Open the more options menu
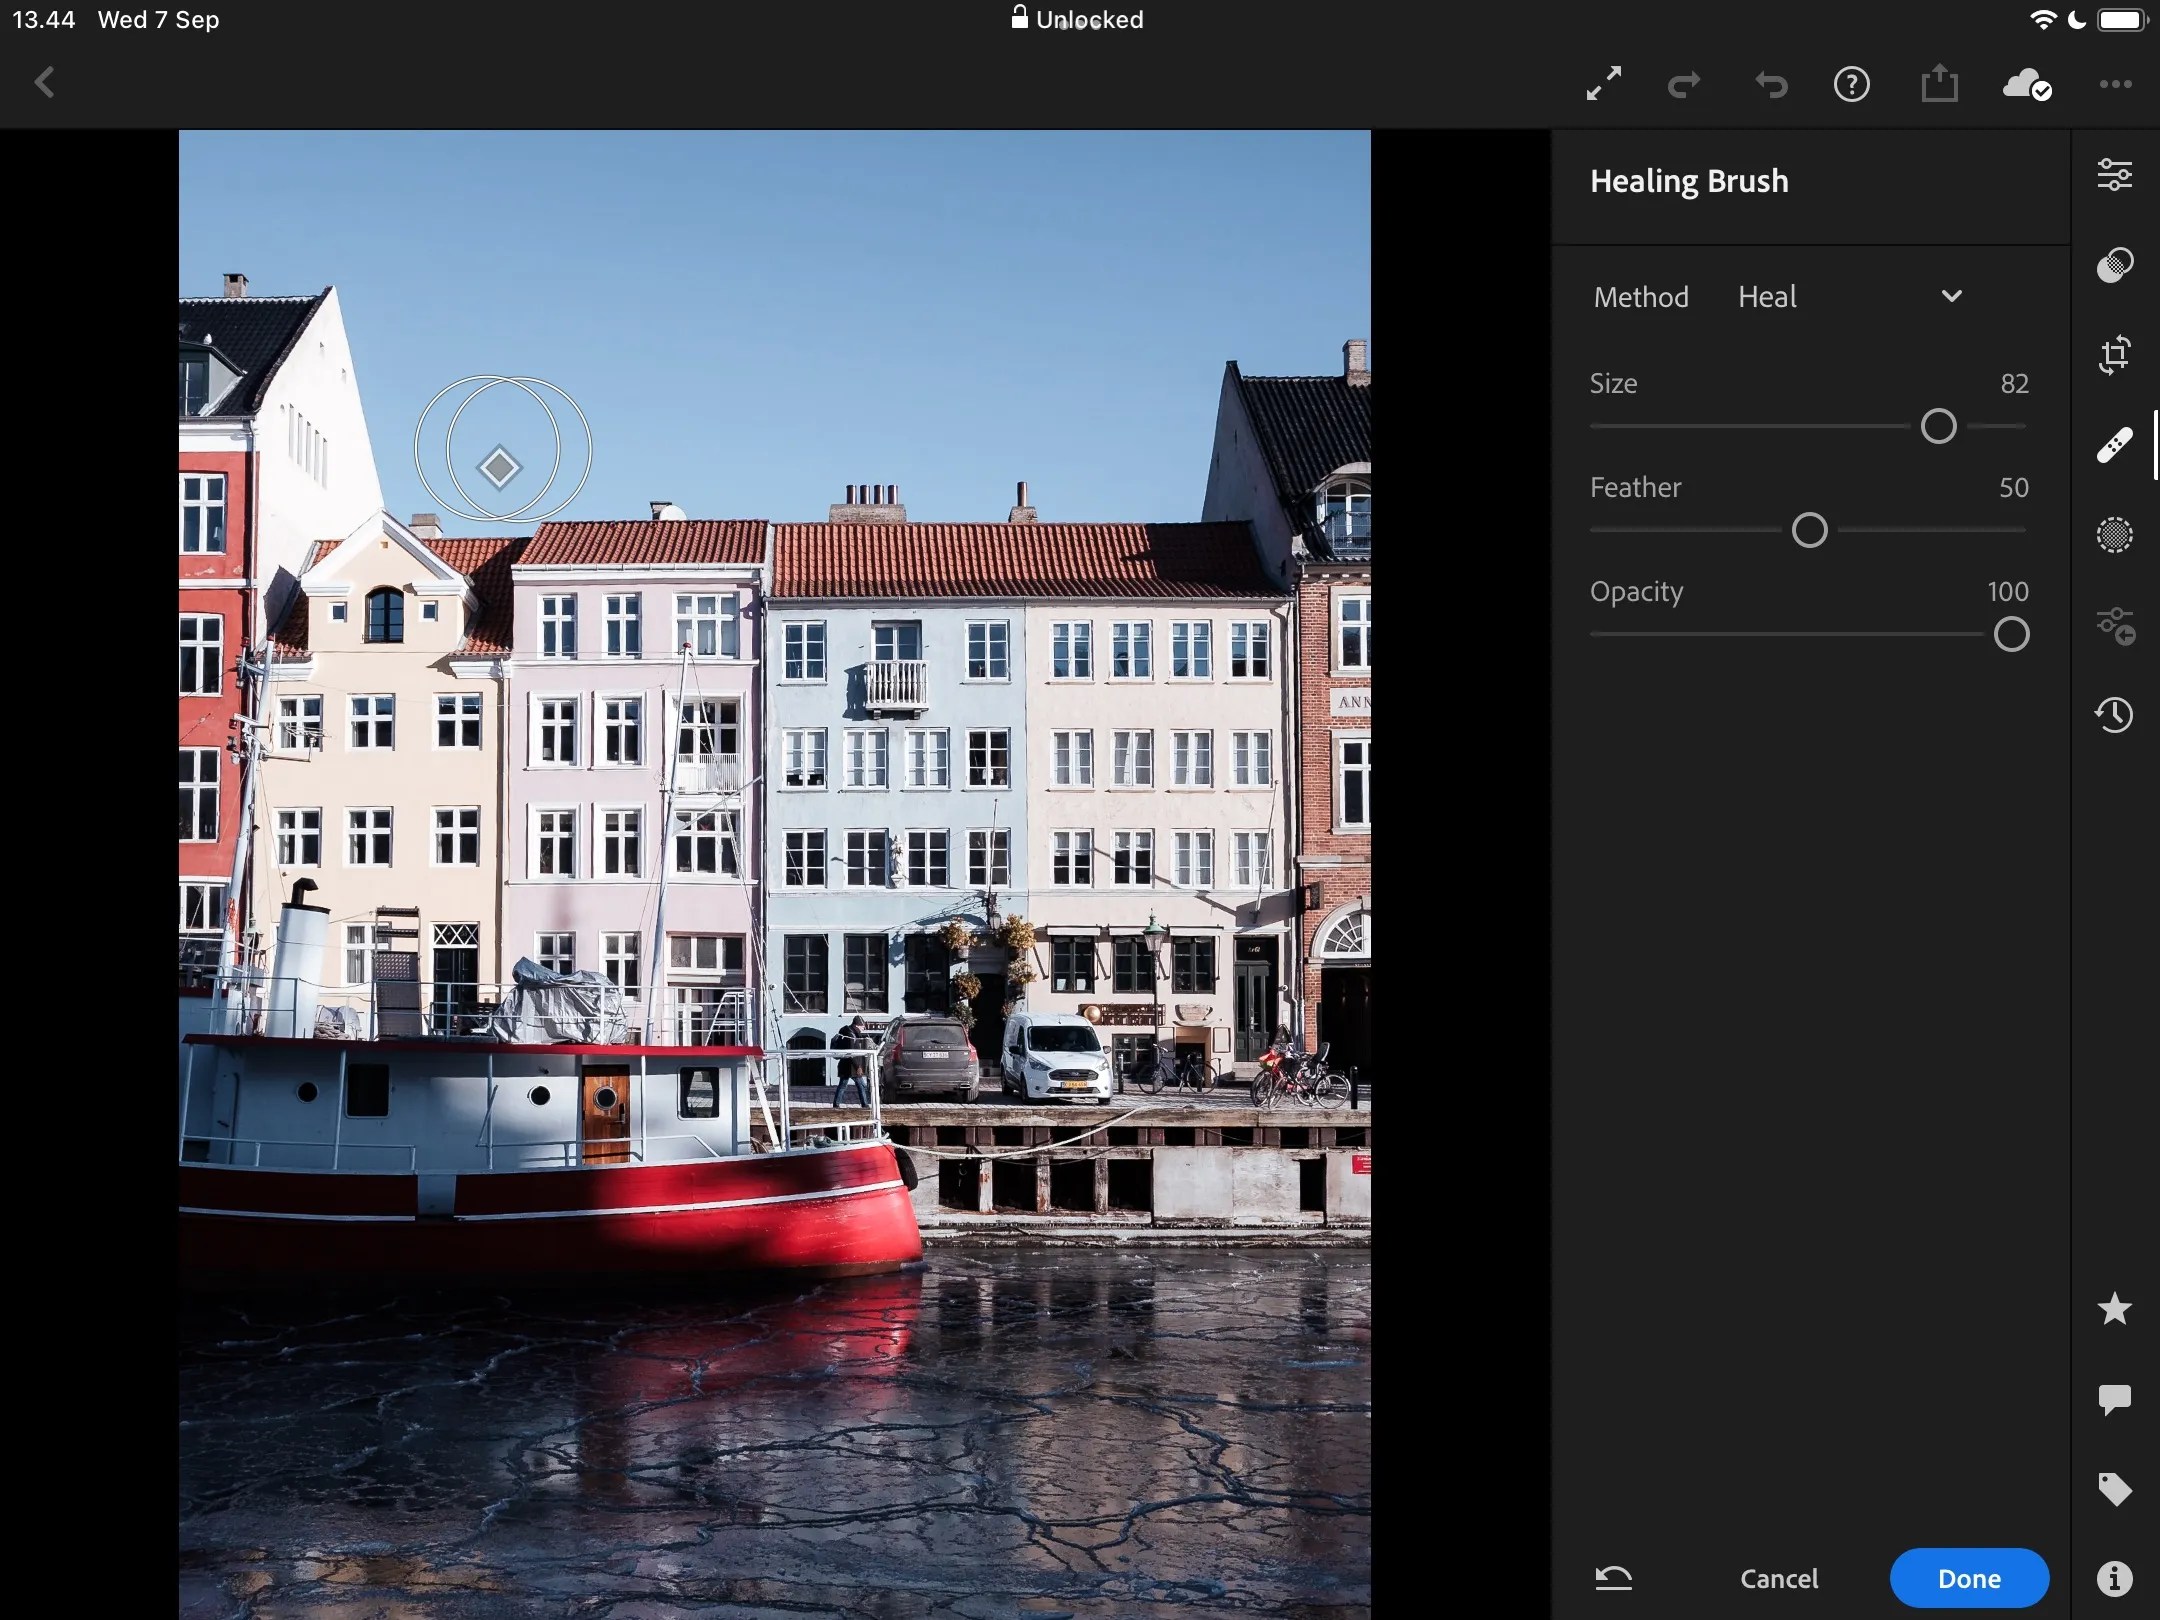 (2116, 84)
